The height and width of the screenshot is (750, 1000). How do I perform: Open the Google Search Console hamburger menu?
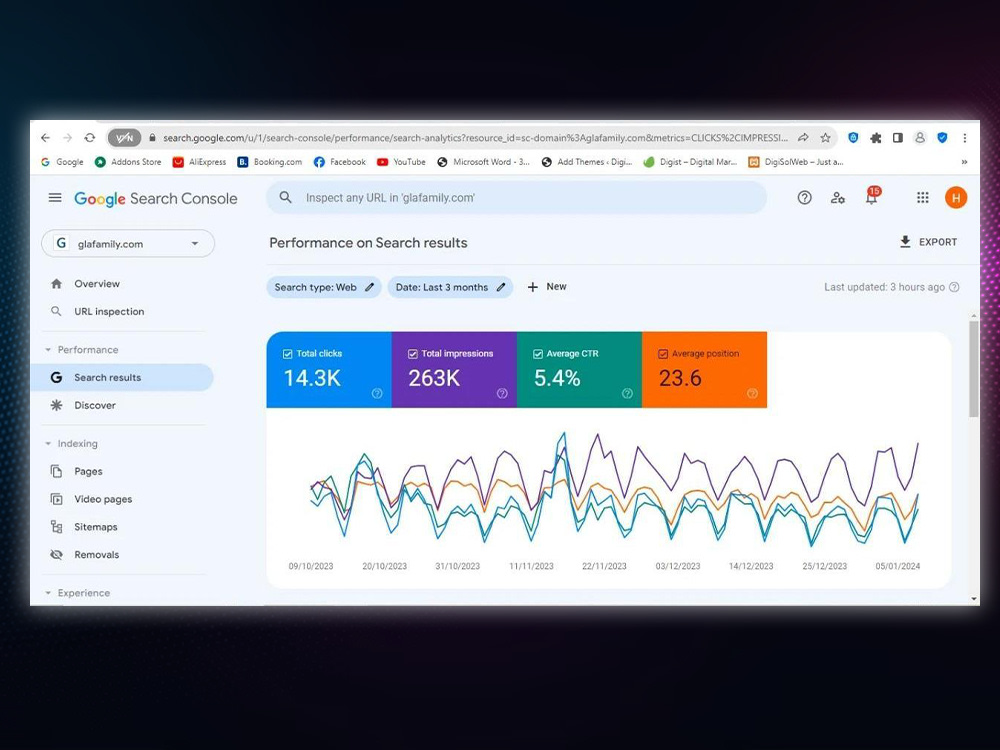point(55,198)
